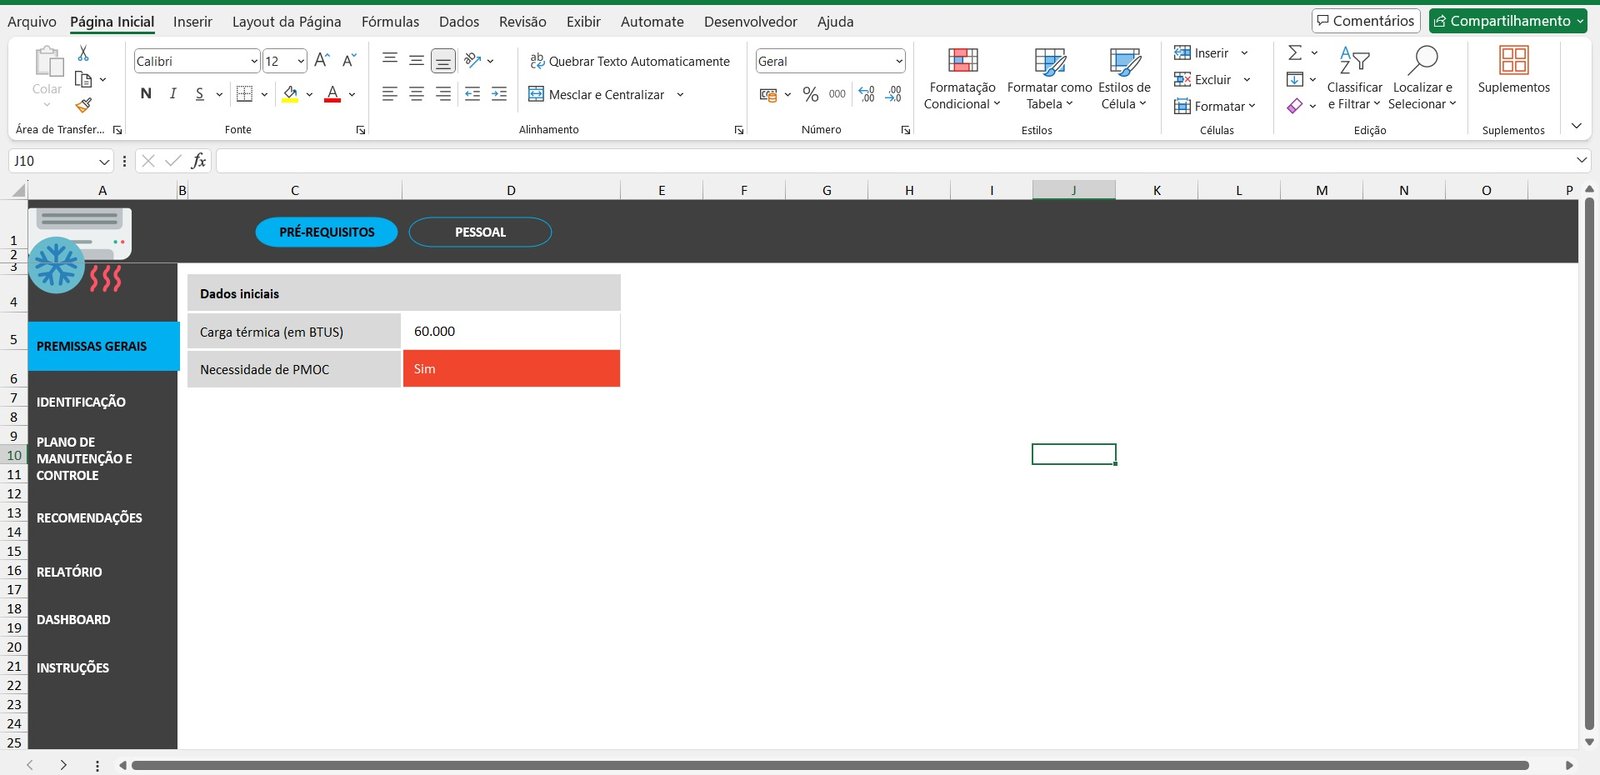Image resolution: width=1600 pixels, height=775 pixels.
Task: Switch to the Inserir tab
Action: 192,21
